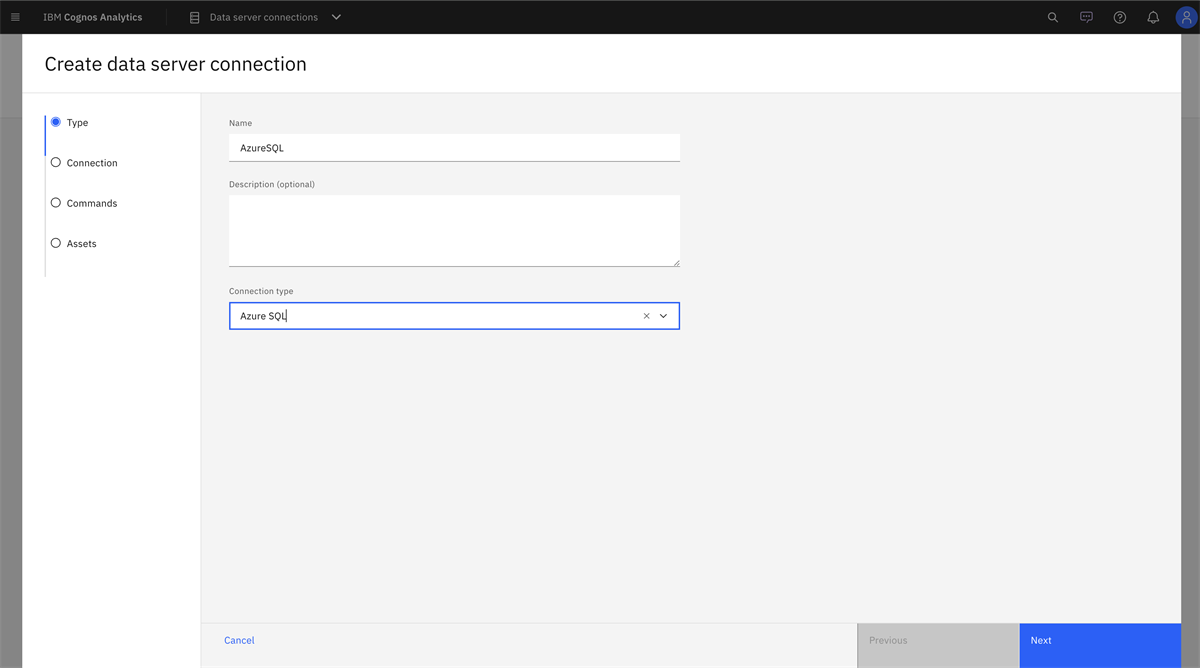The image size is (1200, 668).
Task: Cancel the data server connection creation
Action: point(239,640)
